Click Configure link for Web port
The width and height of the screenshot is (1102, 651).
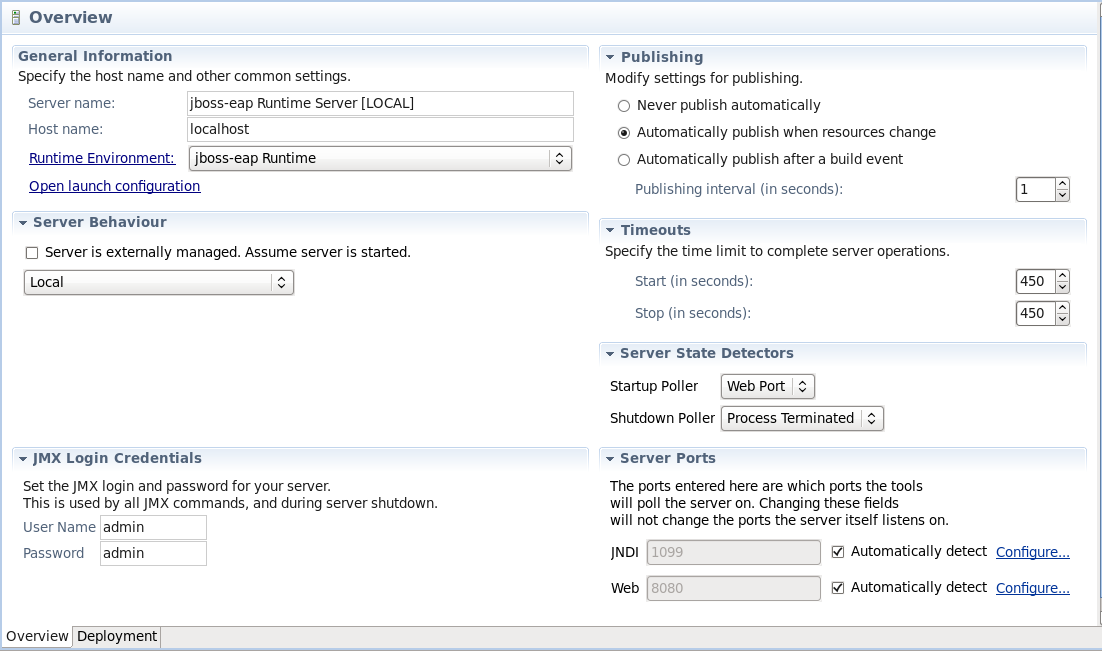tap(1032, 588)
